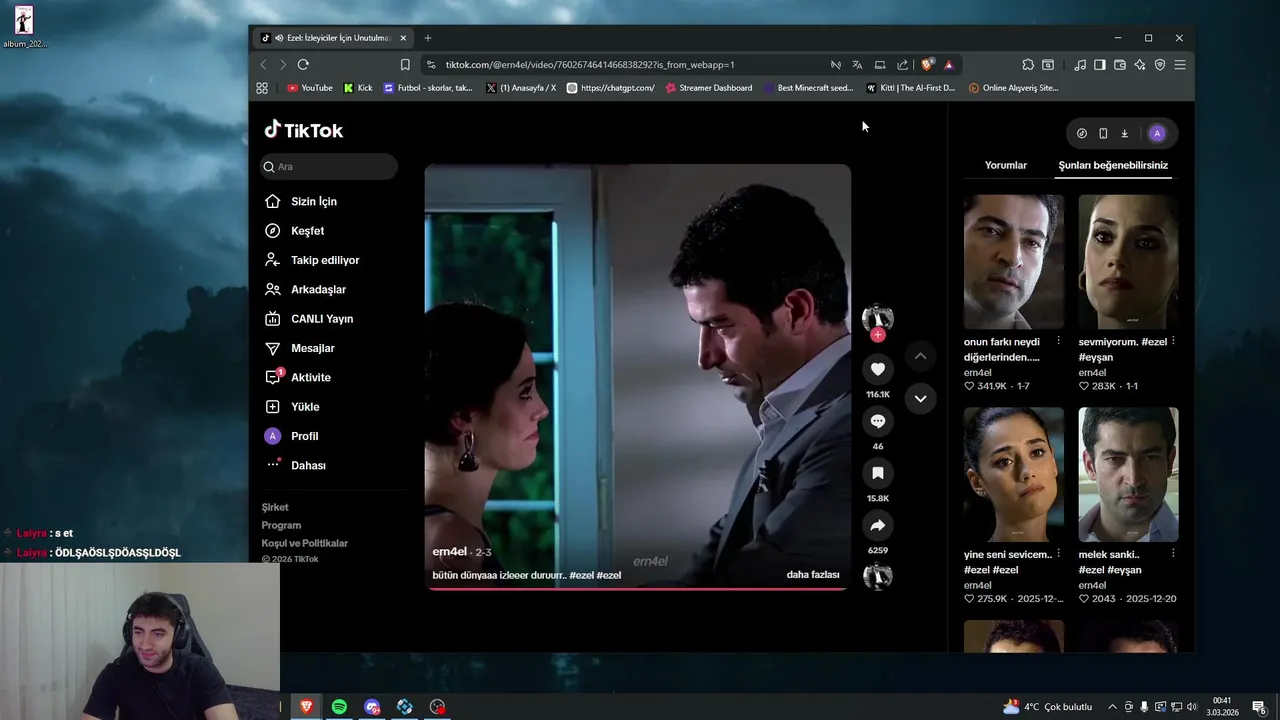Toggle browser sidebar panel icon

(x=1100, y=65)
